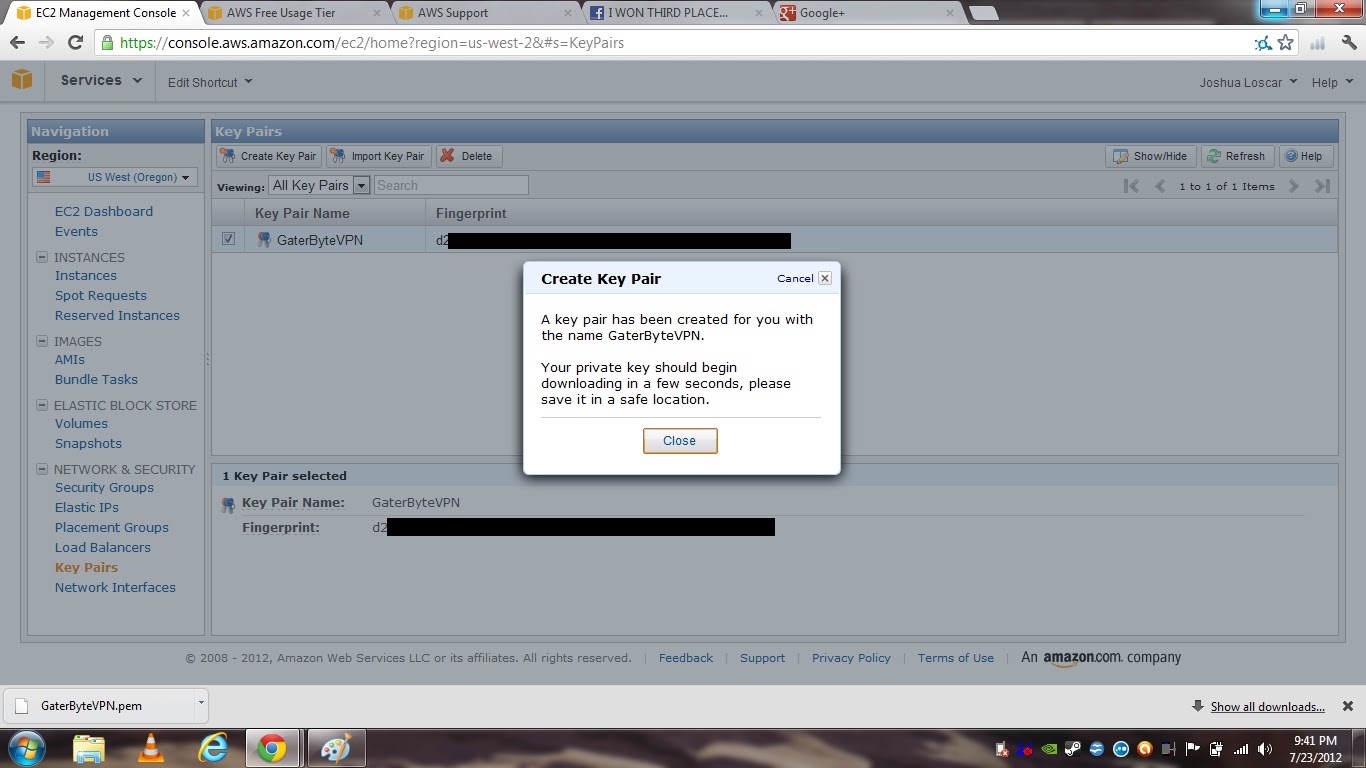Open EC2 Dashboard link

point(104,211)
